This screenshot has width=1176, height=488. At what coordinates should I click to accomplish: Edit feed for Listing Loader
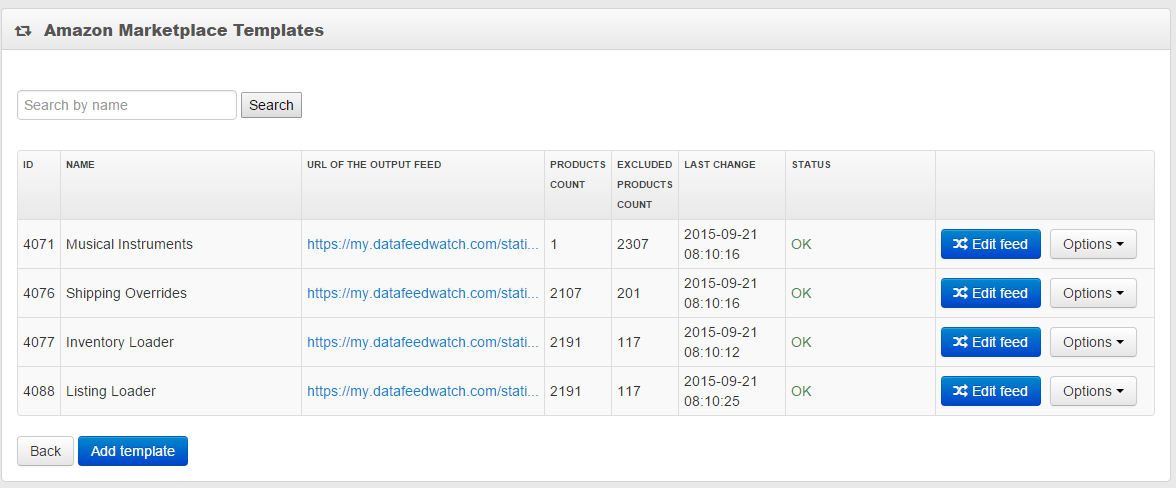991,391
